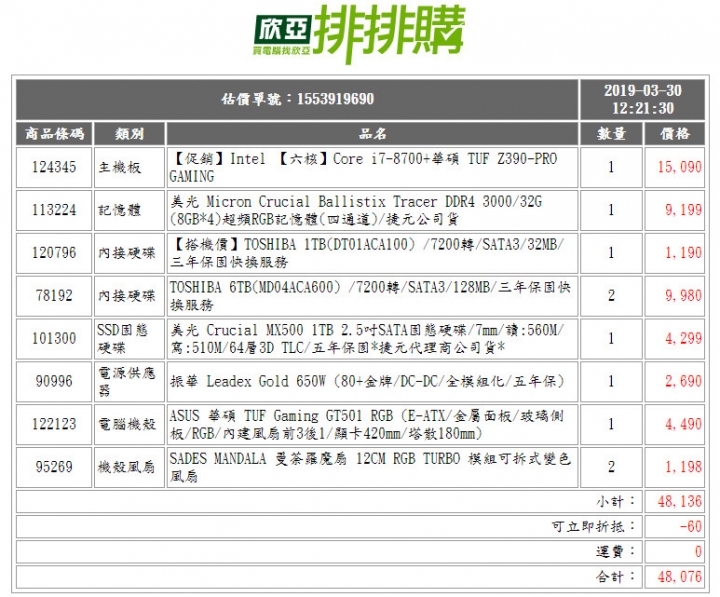Click the price 2,690
The height and width of the screenshot is (597, 720).
pyautogui.click(x=683, y=381)
